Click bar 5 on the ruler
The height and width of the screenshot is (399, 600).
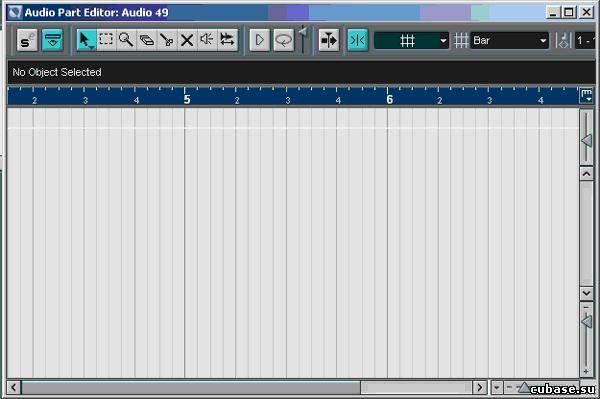[187, 99]
